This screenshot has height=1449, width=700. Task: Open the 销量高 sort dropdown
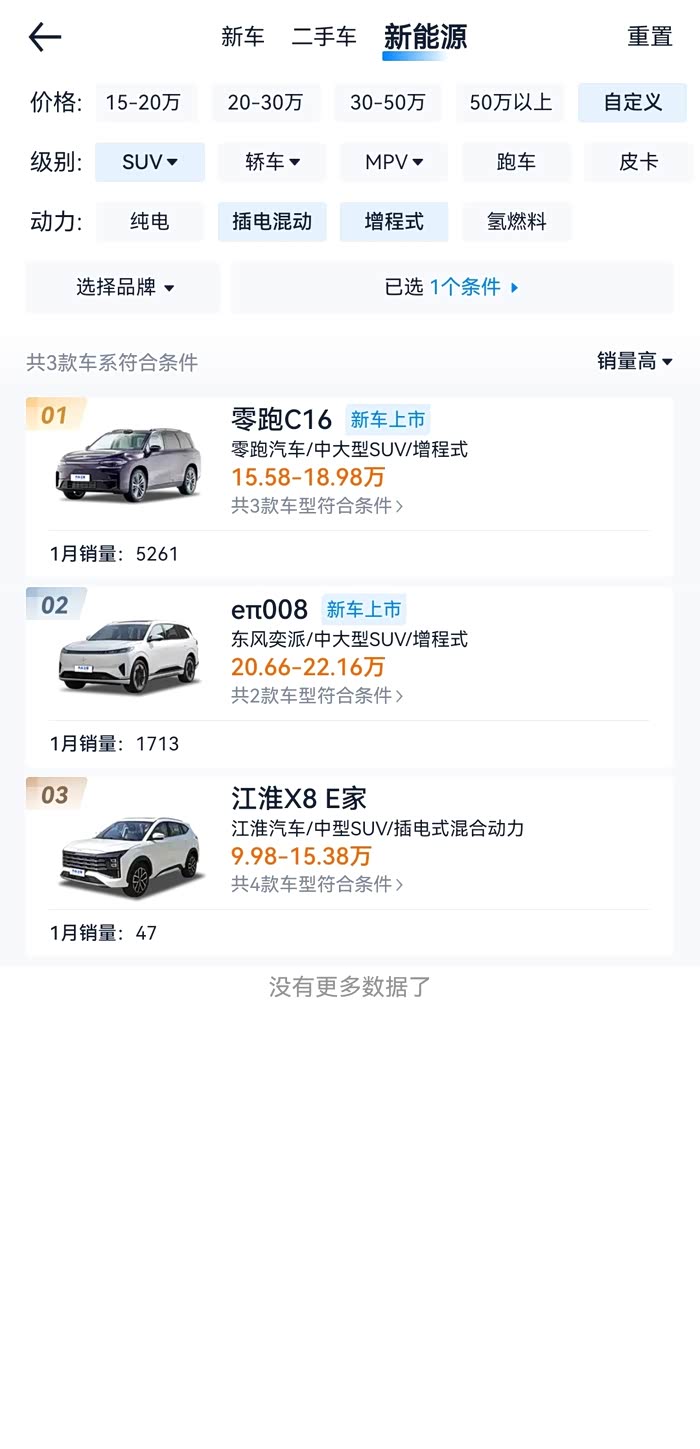[x=634, y=362]
